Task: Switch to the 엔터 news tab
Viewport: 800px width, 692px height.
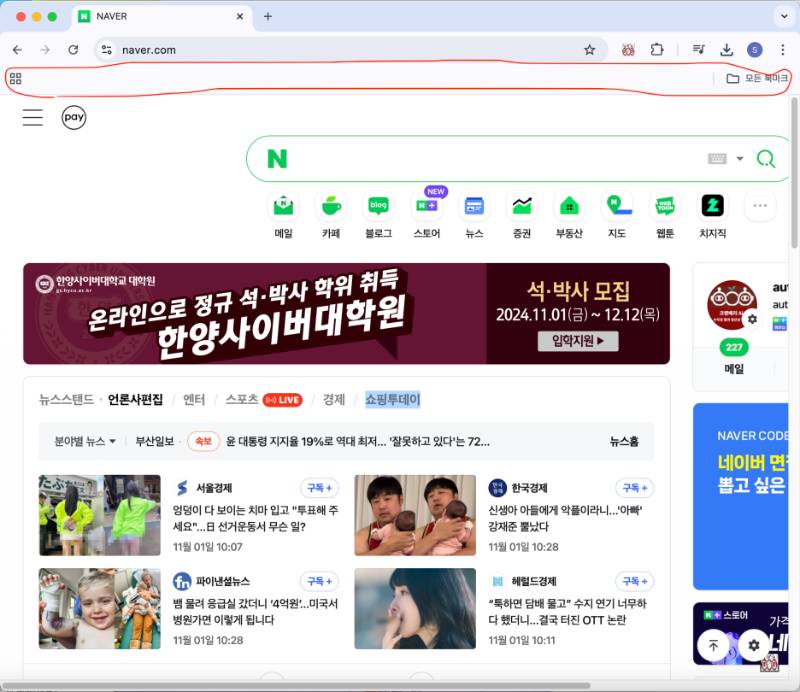Action: pos(194,400)
